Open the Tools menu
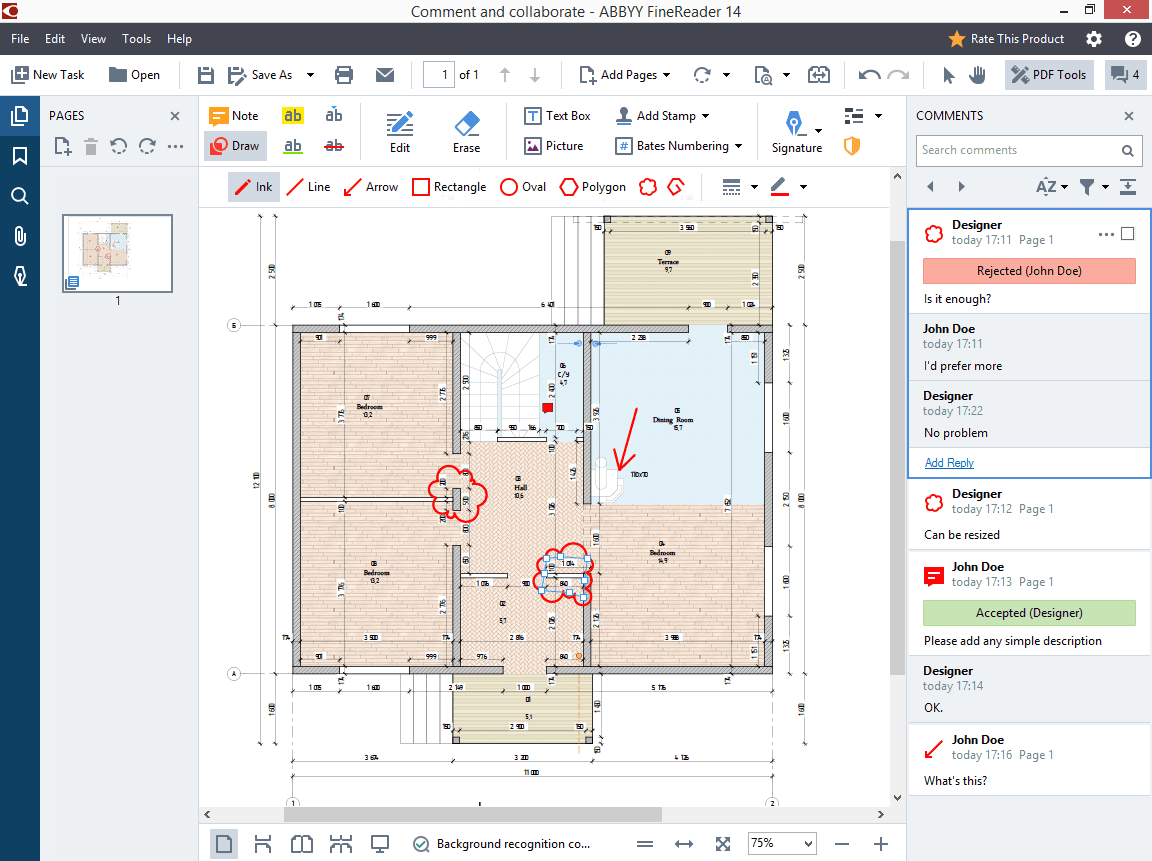 (x=137, y=39)
